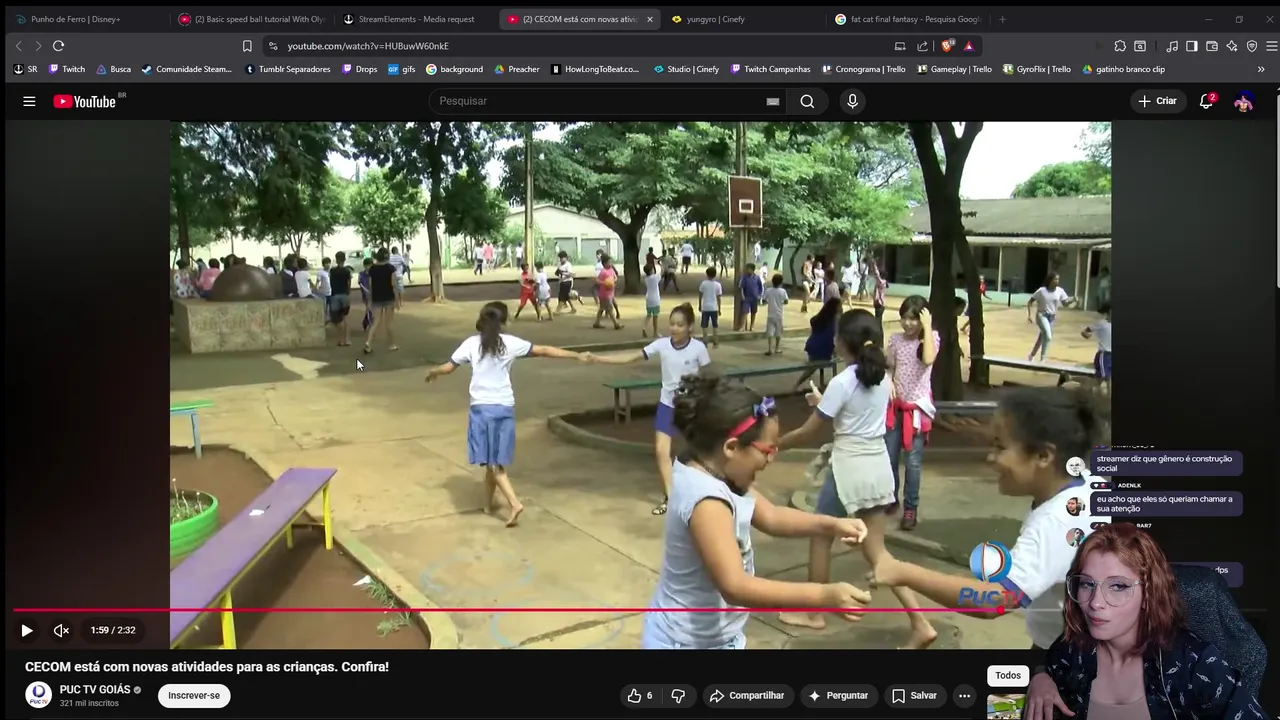Open the gifs bookmark
The width and height of the screenshot is (1280, 720).
tap(402, 69)
